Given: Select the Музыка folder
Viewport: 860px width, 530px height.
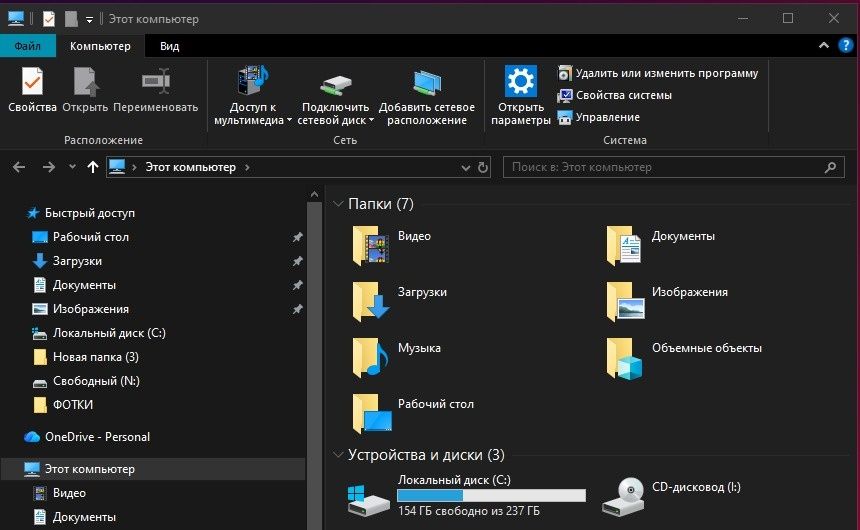Looking at the screenshot, I should (x=397, y=358).
